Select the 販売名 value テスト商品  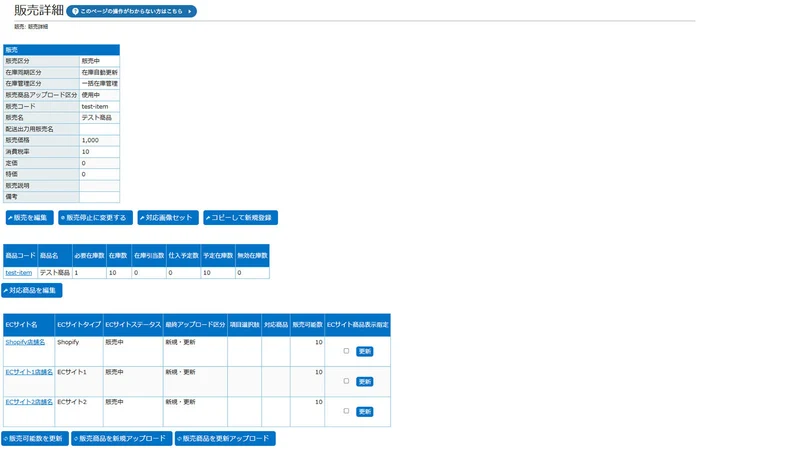(x=96, y=118)
